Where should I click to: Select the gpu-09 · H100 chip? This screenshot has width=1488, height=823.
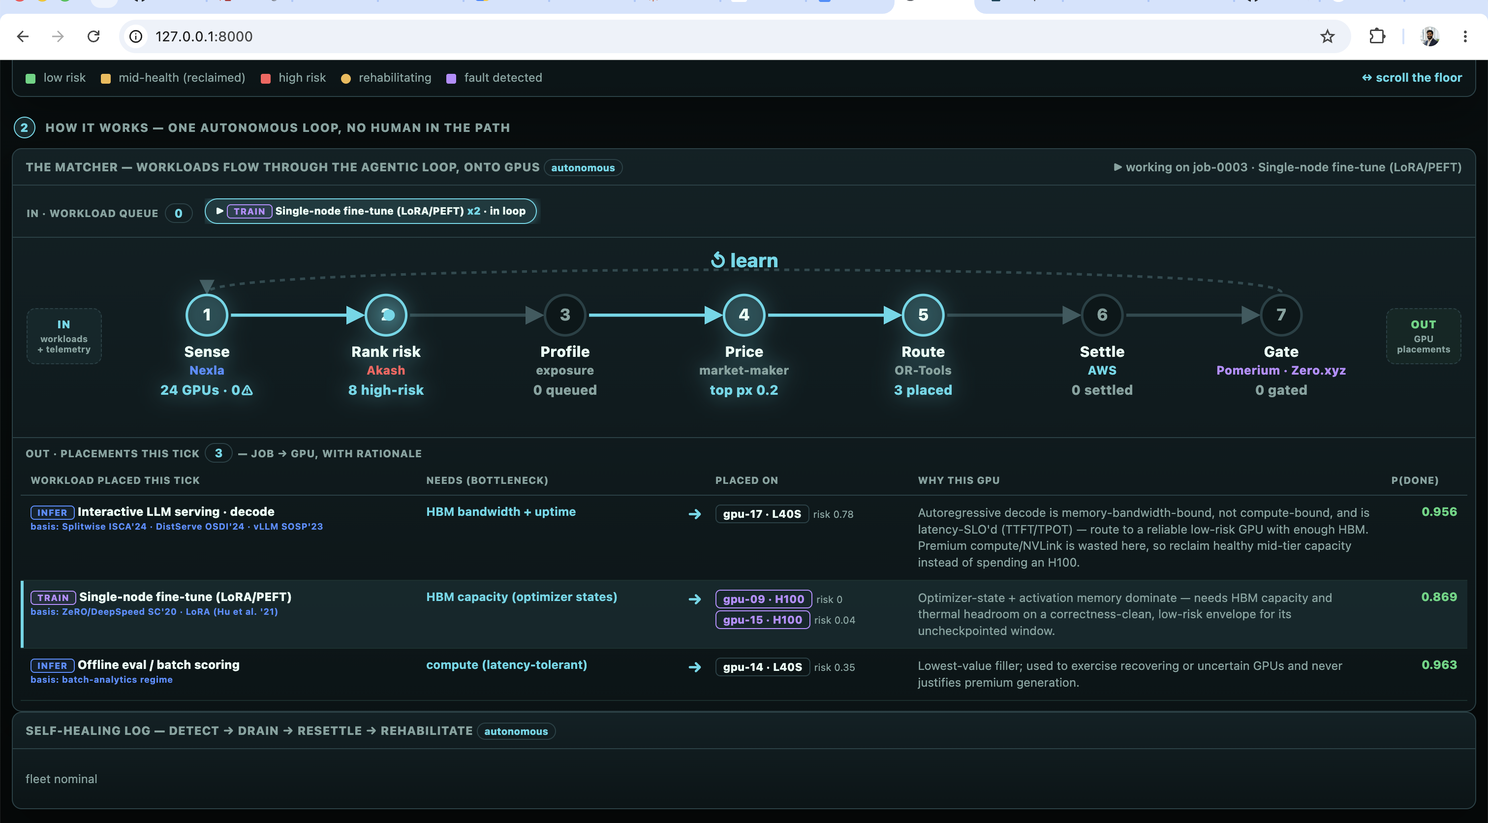coord(763,599)
